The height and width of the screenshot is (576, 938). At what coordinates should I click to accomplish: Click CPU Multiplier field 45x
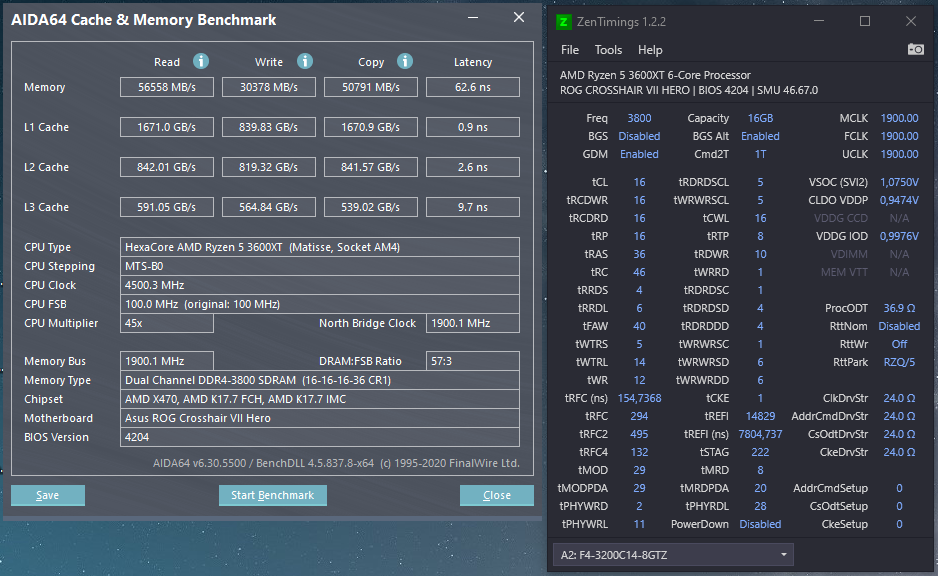(x=167, y=323)
